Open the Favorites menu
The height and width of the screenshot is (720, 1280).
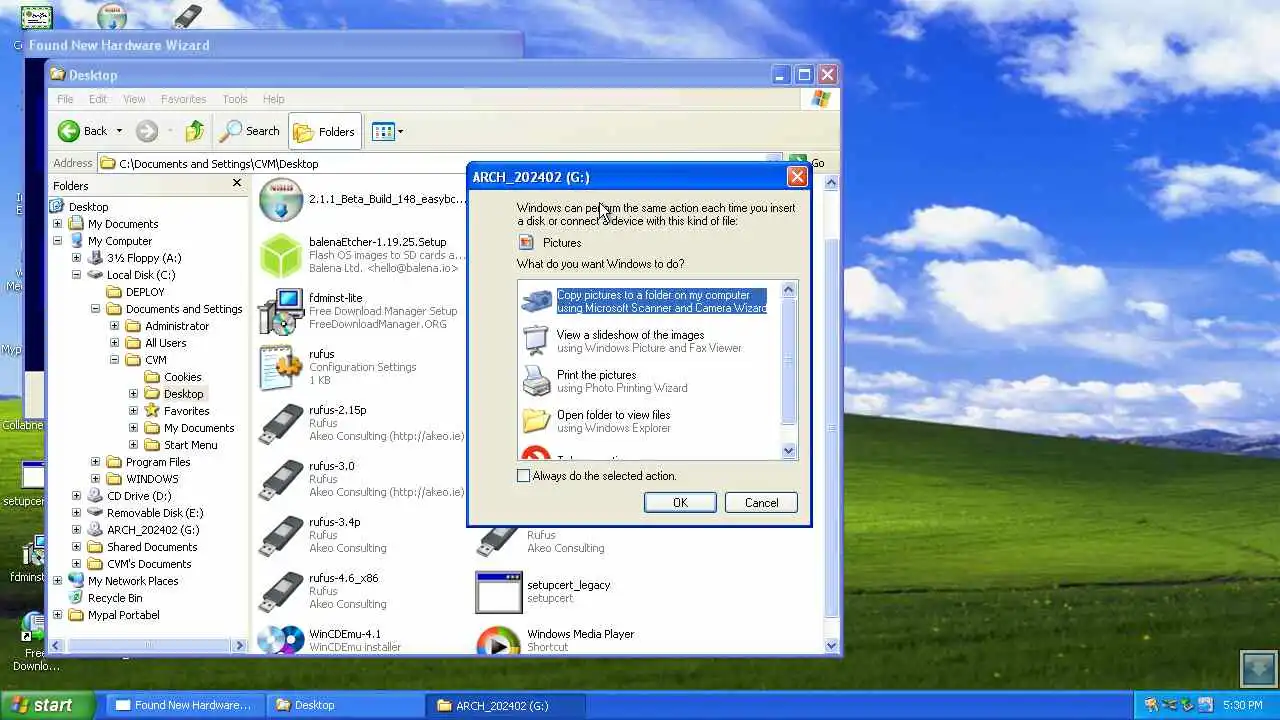[x=183, y=99]
